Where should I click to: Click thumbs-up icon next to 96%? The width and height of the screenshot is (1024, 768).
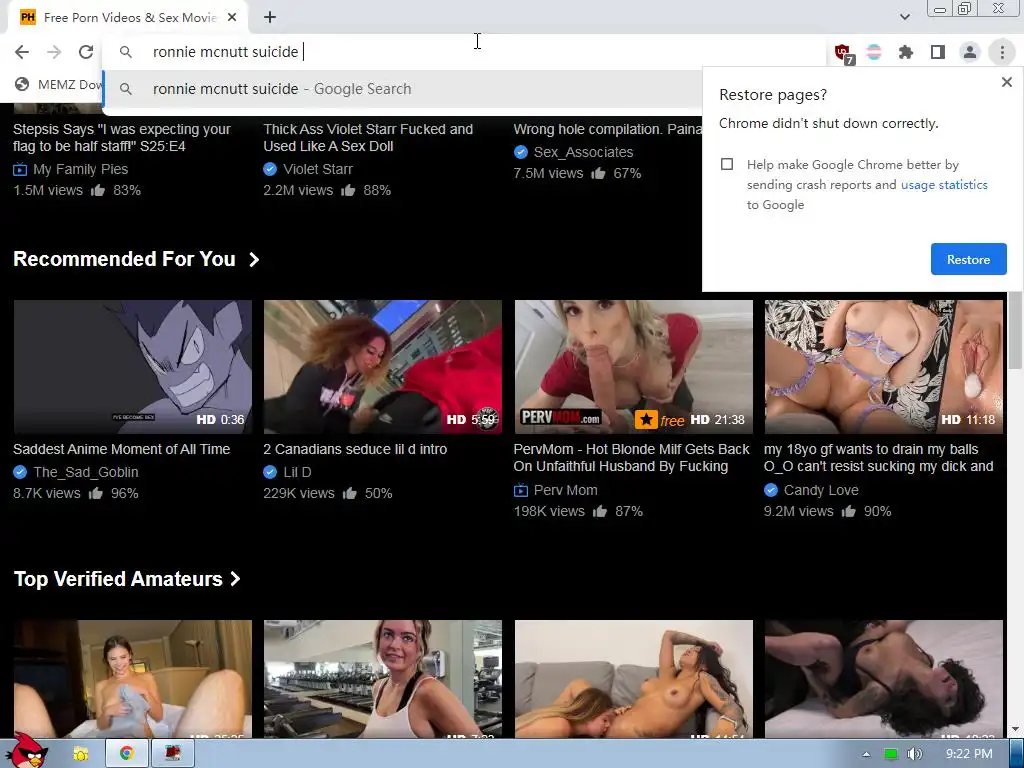pos(96,493)
